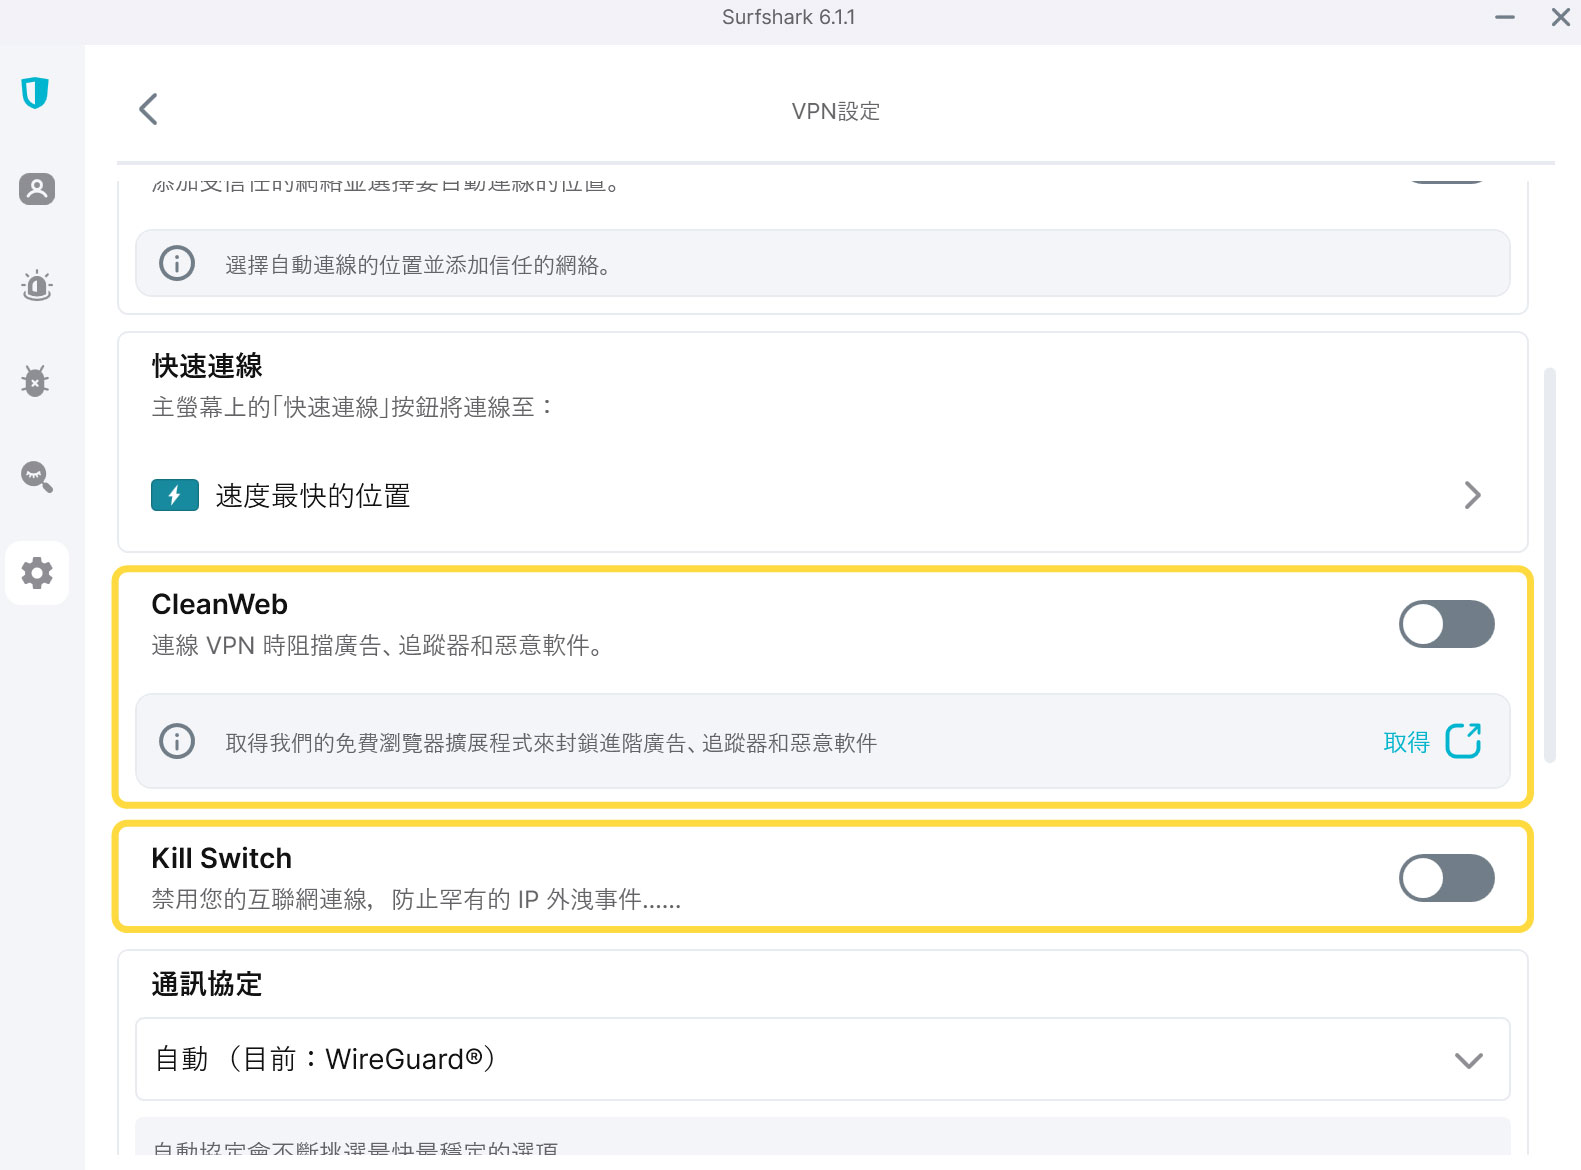Click the lightning bolt fastest location icon
The image size is (1581, 1170).
coord(175,495)
